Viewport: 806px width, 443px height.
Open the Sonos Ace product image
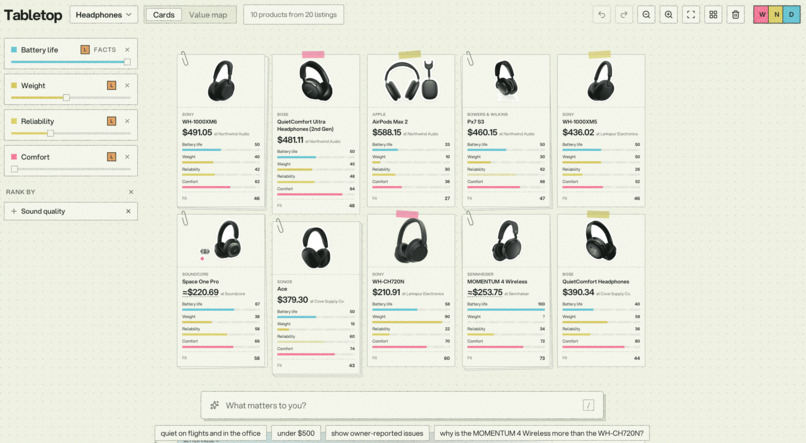316,248
